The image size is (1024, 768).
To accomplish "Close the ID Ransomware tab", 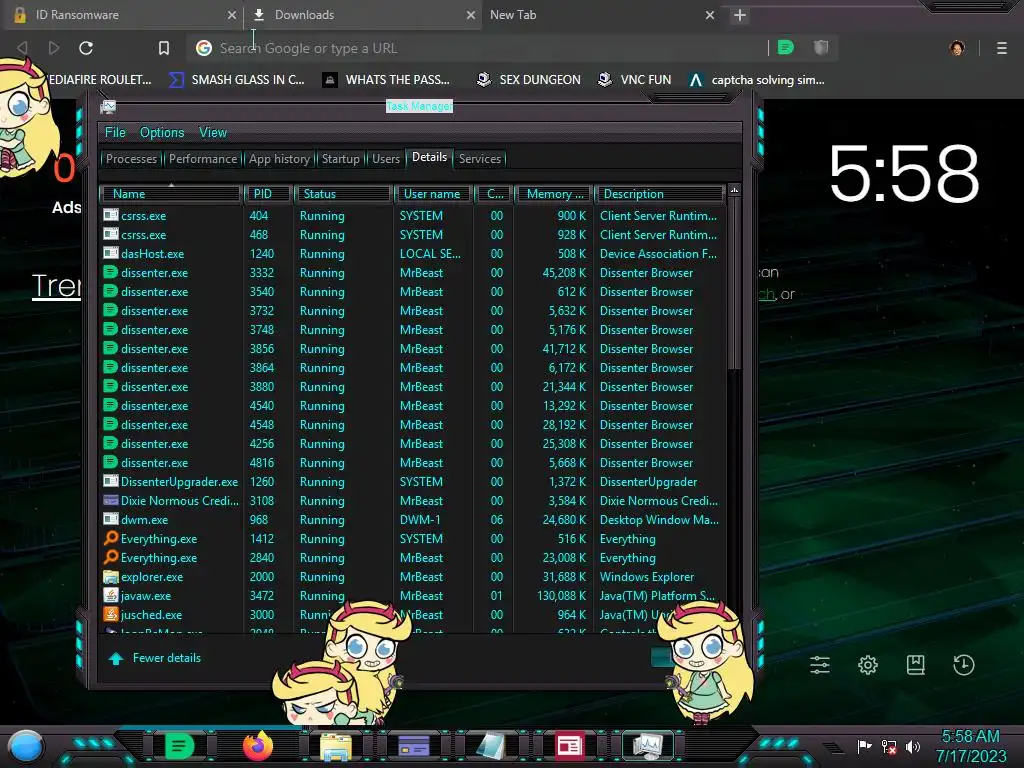I will click(x=232, y=15).
